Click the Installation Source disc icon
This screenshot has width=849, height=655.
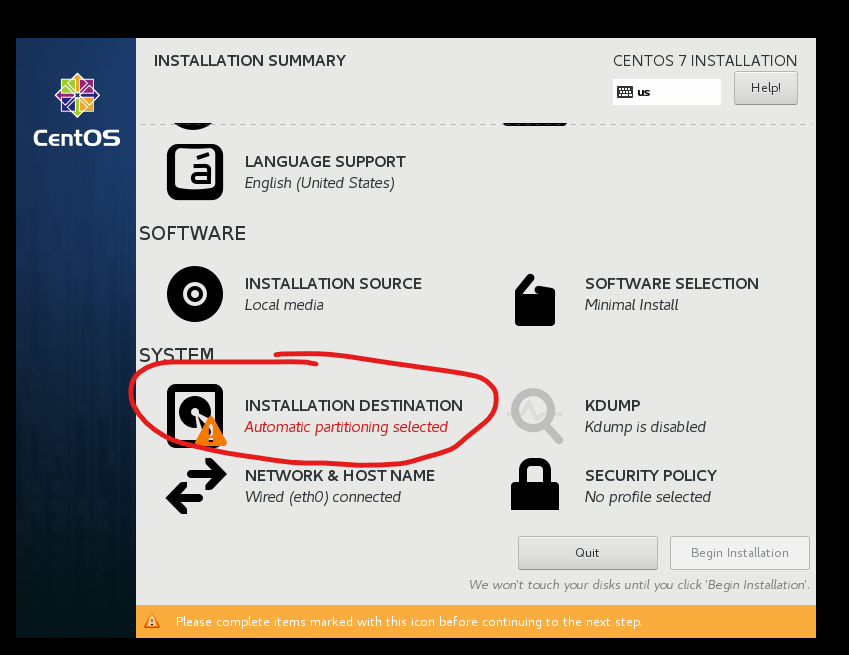click(195, 294)
